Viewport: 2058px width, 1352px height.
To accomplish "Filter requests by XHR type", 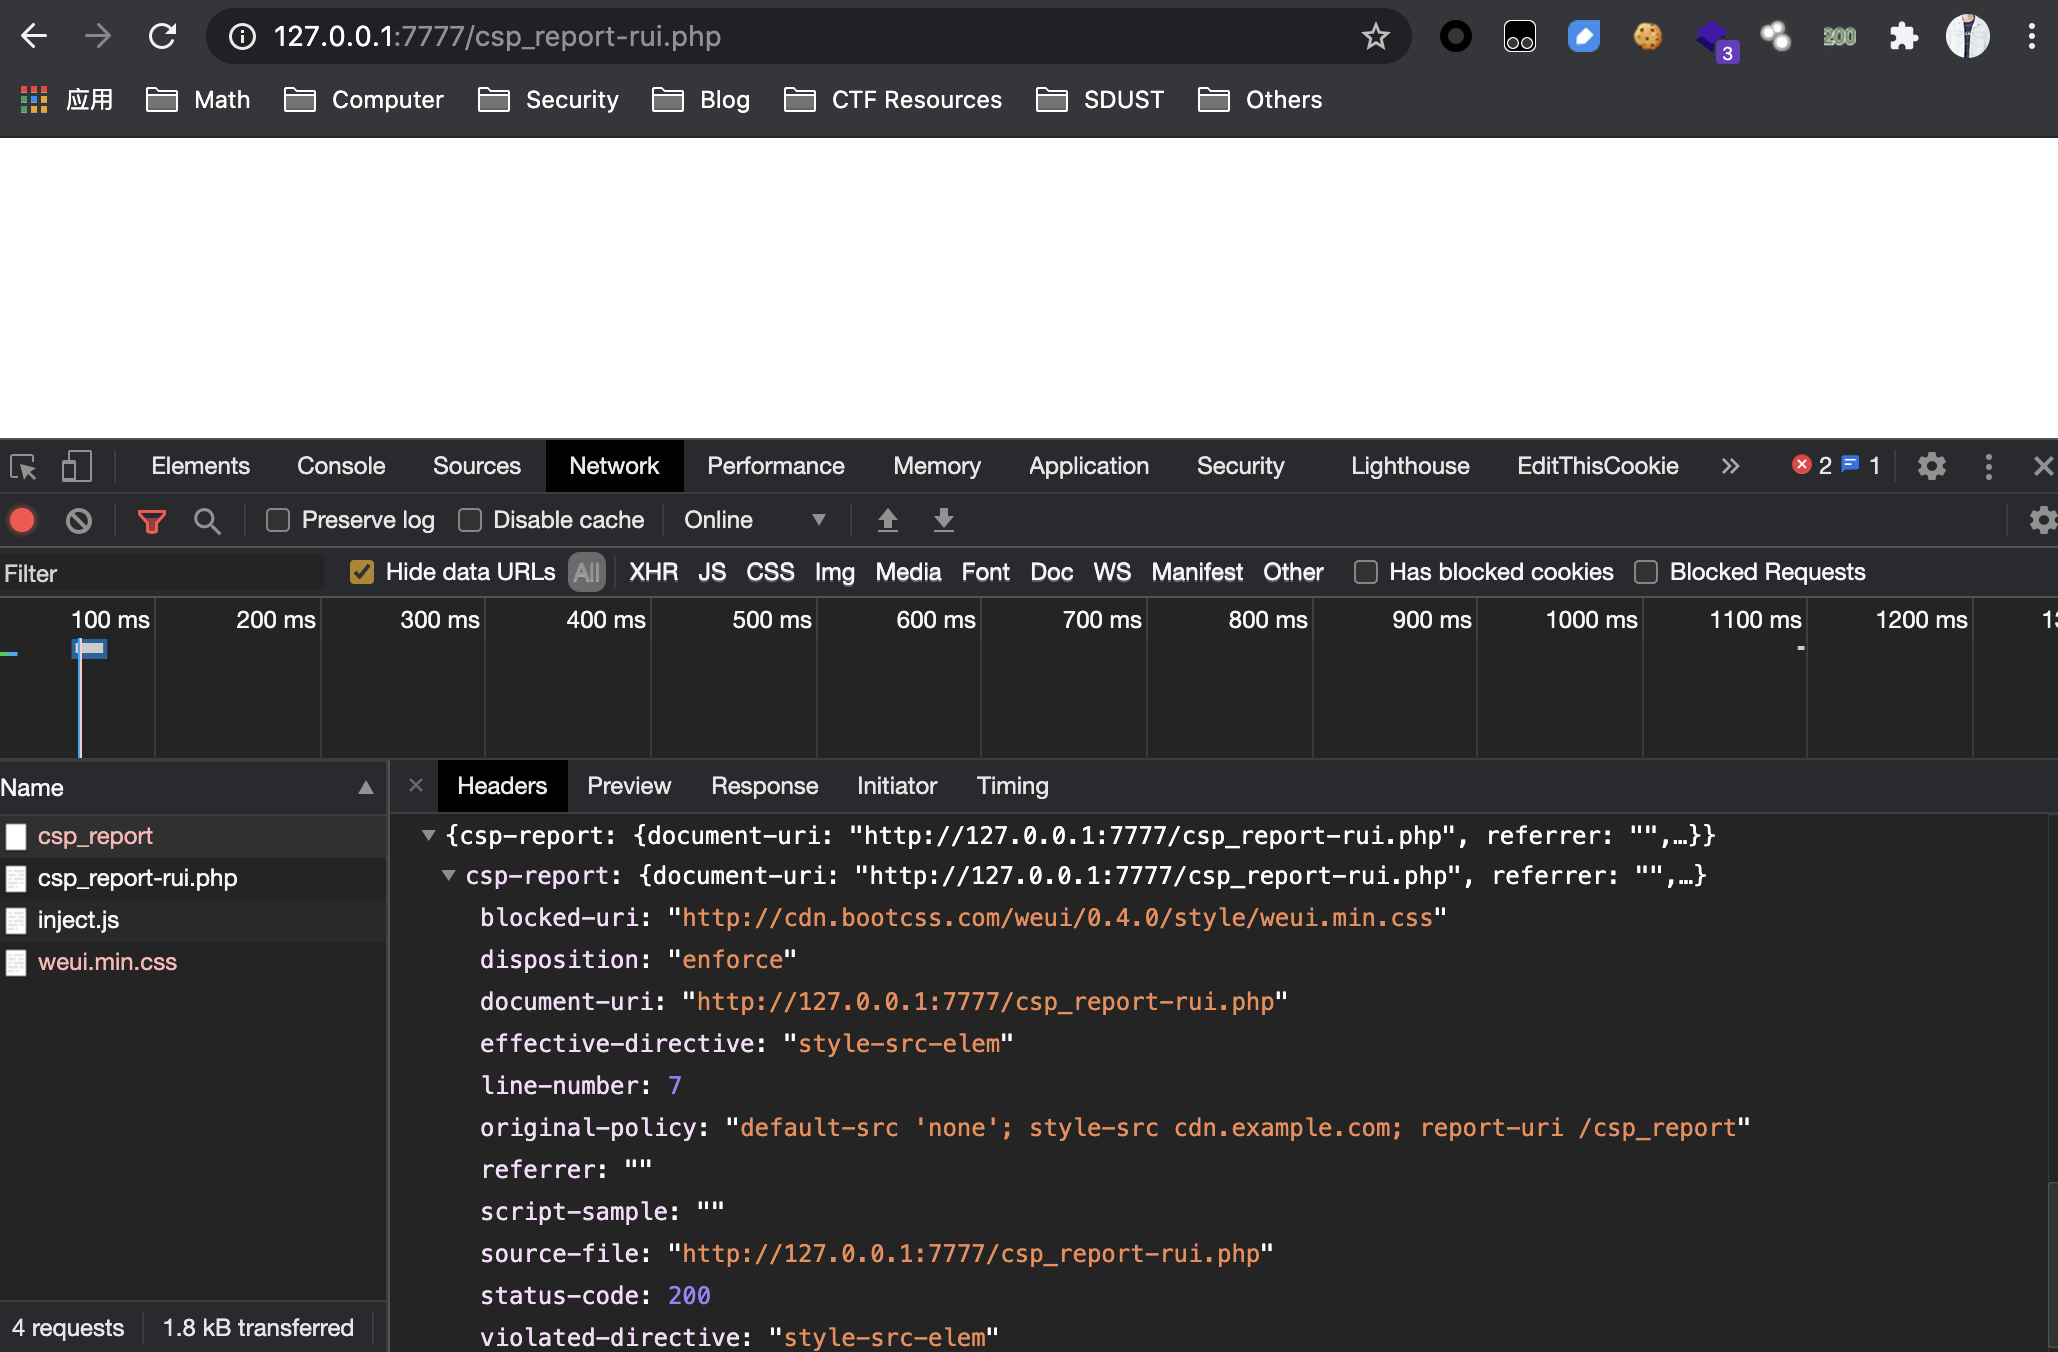I will point(653,572).
